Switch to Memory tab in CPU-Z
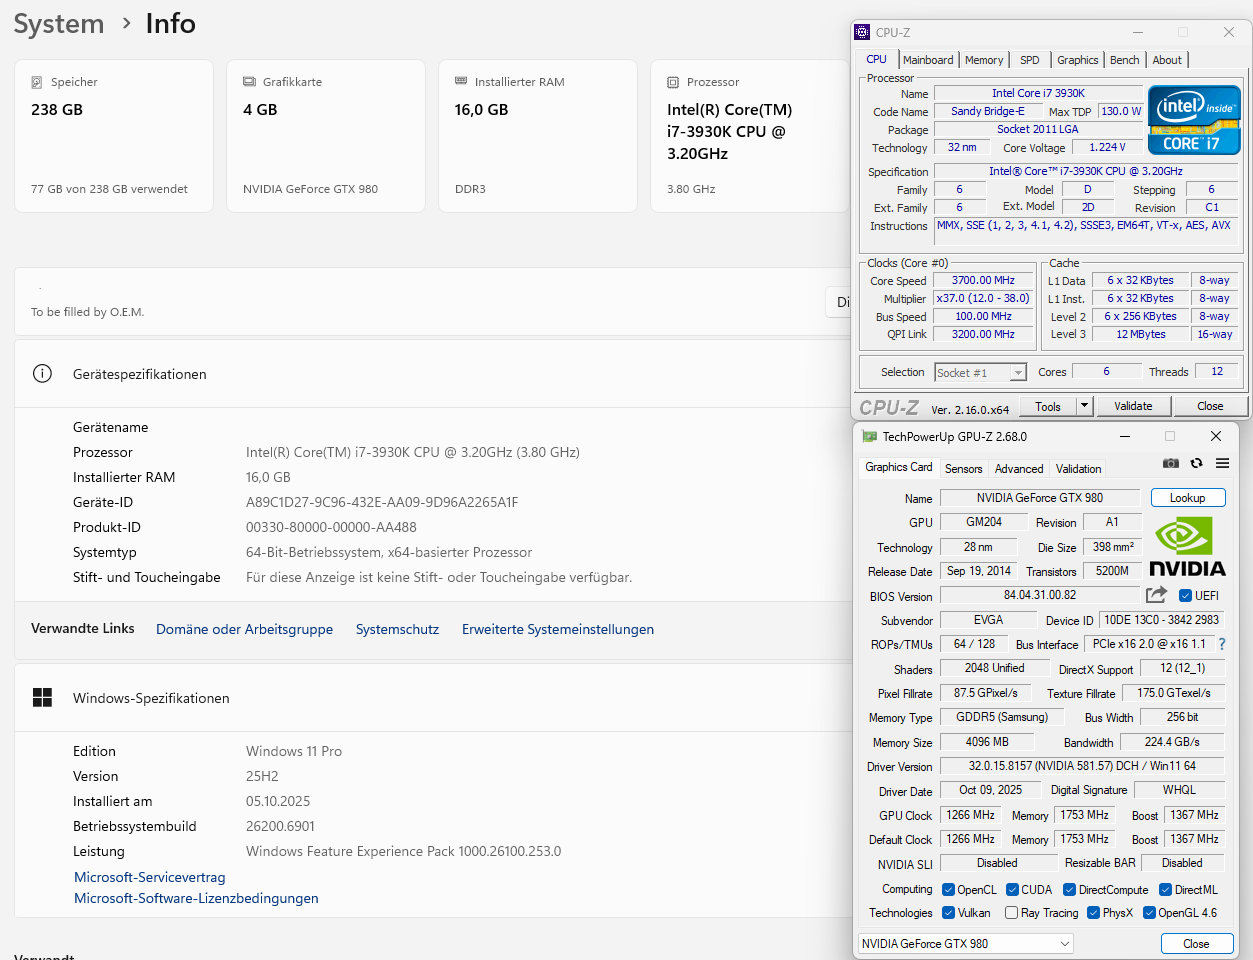Screen dimensions: 1253x960 [984, 60]
